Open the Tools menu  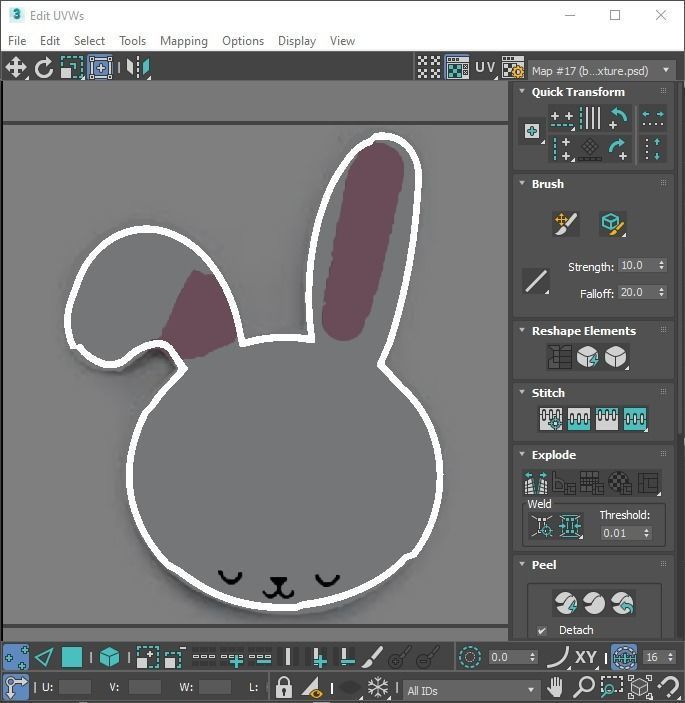coord(132,41)
